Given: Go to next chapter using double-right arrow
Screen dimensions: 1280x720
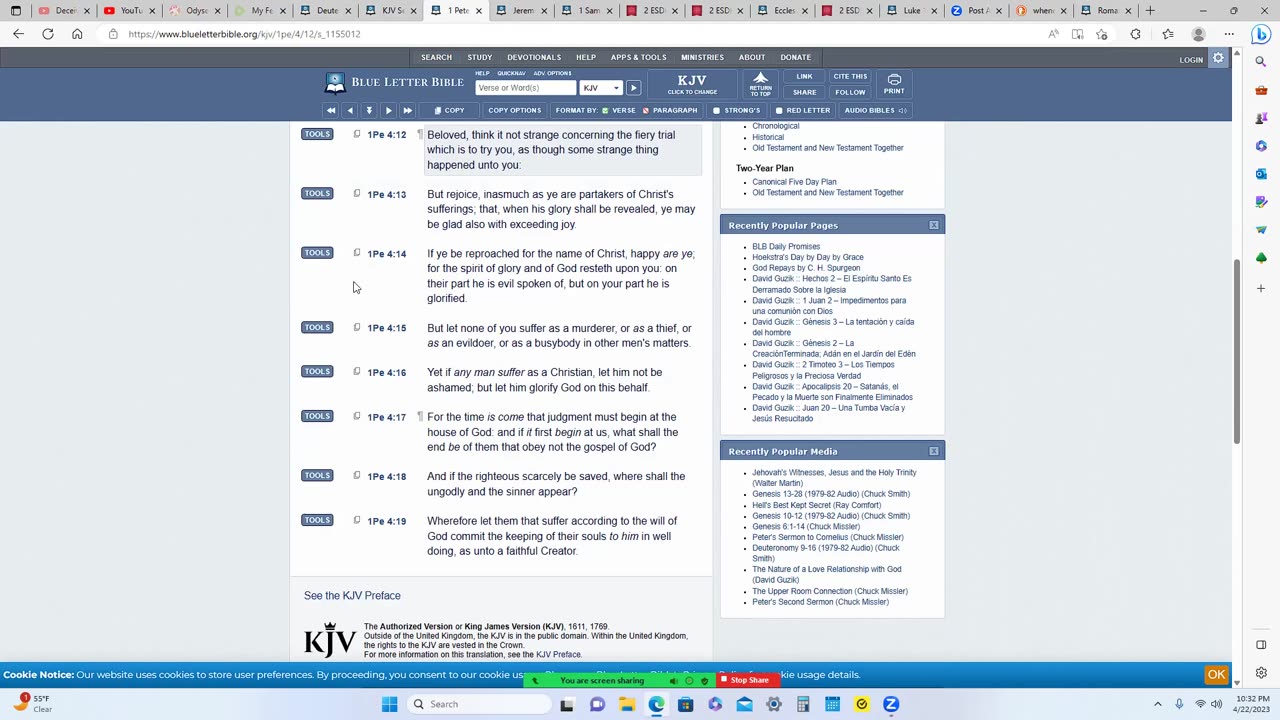Looking at the screenshot, I should pos(407,110).
